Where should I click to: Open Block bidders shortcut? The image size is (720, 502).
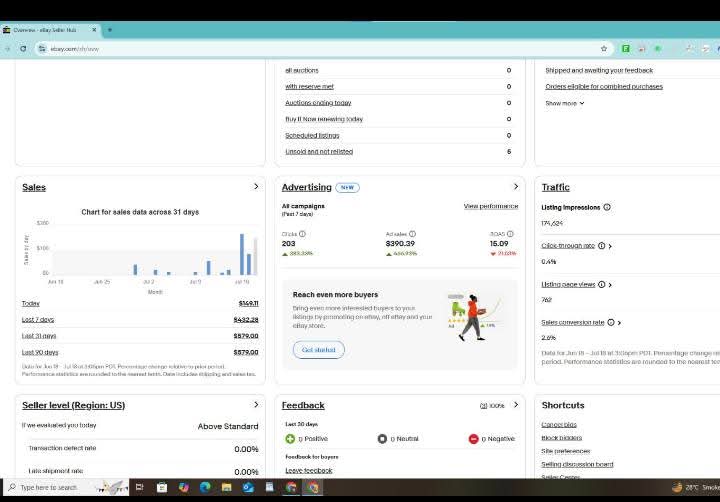(x=562, y=438)
